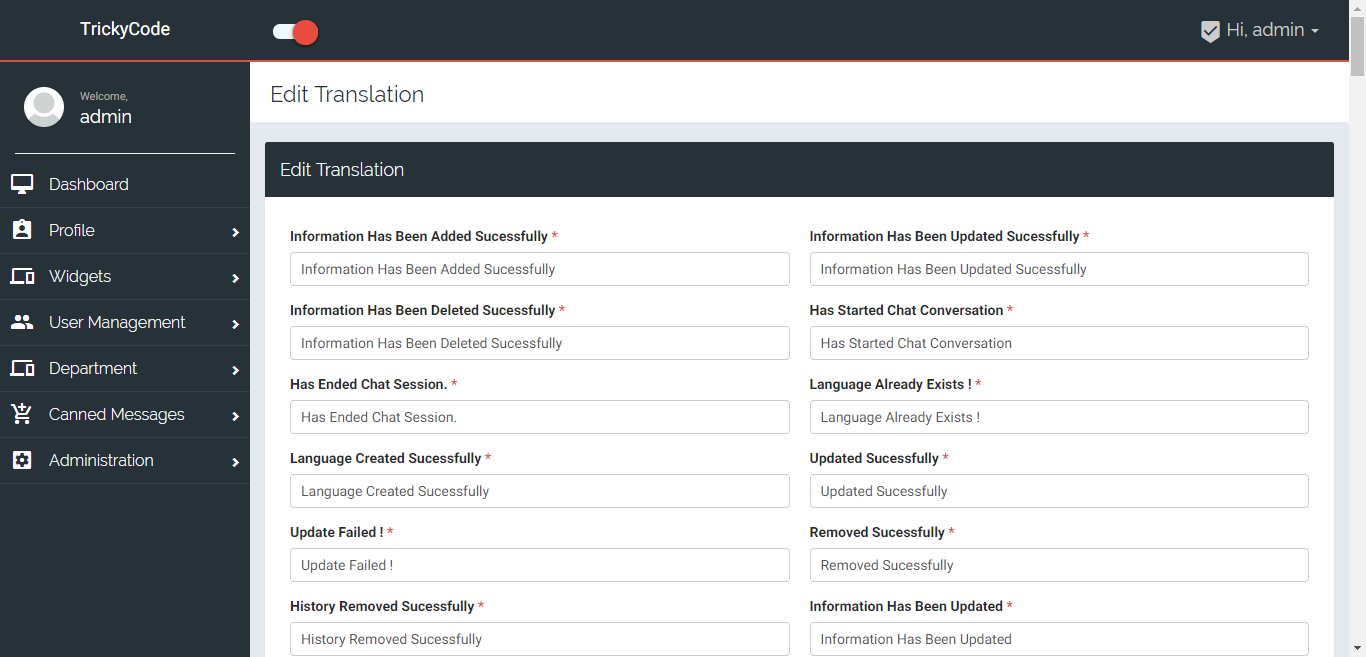
Task: Select Canned Messages in the sidebar
Action: tap(117, 414)
